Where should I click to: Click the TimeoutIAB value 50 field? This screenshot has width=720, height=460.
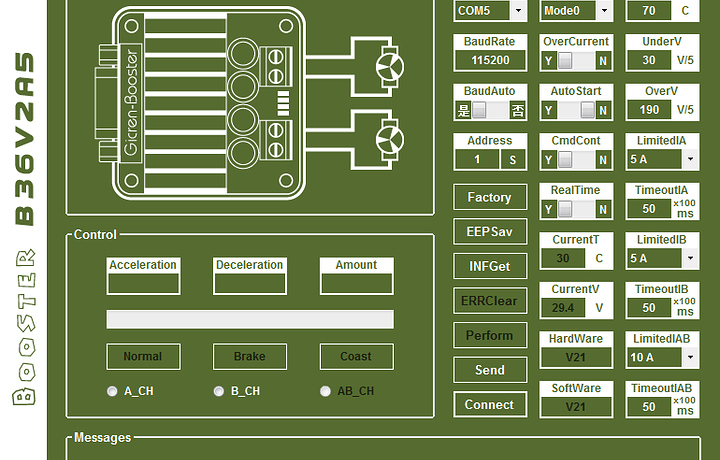649,407
